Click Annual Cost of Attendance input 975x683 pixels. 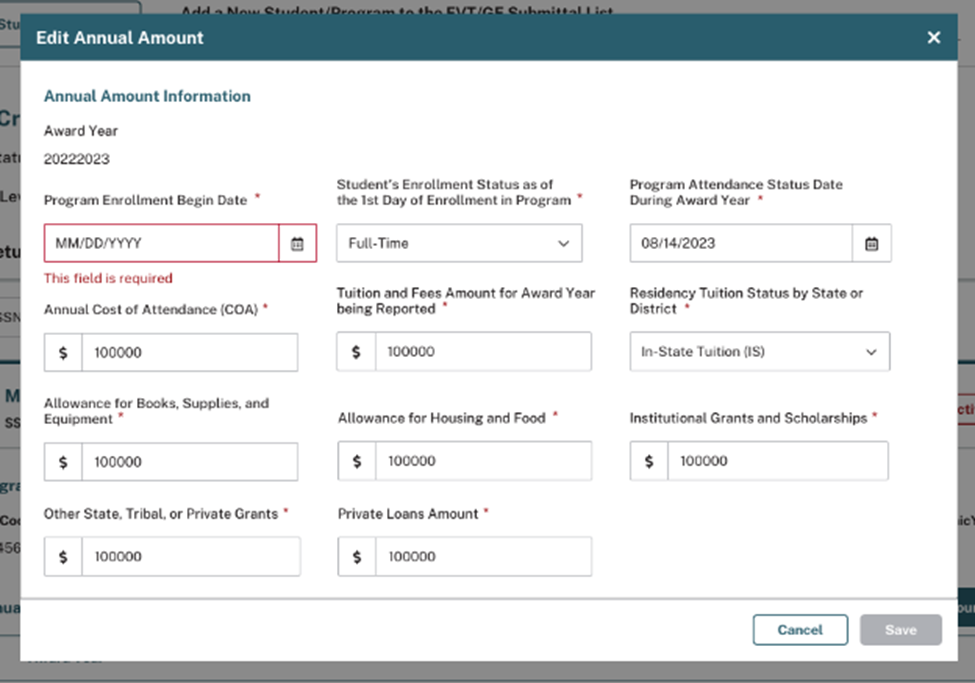[x=190, y=353]
